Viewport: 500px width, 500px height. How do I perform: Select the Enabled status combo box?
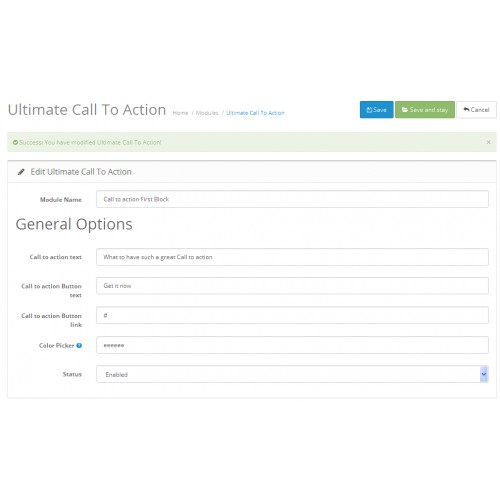[292, 374]
